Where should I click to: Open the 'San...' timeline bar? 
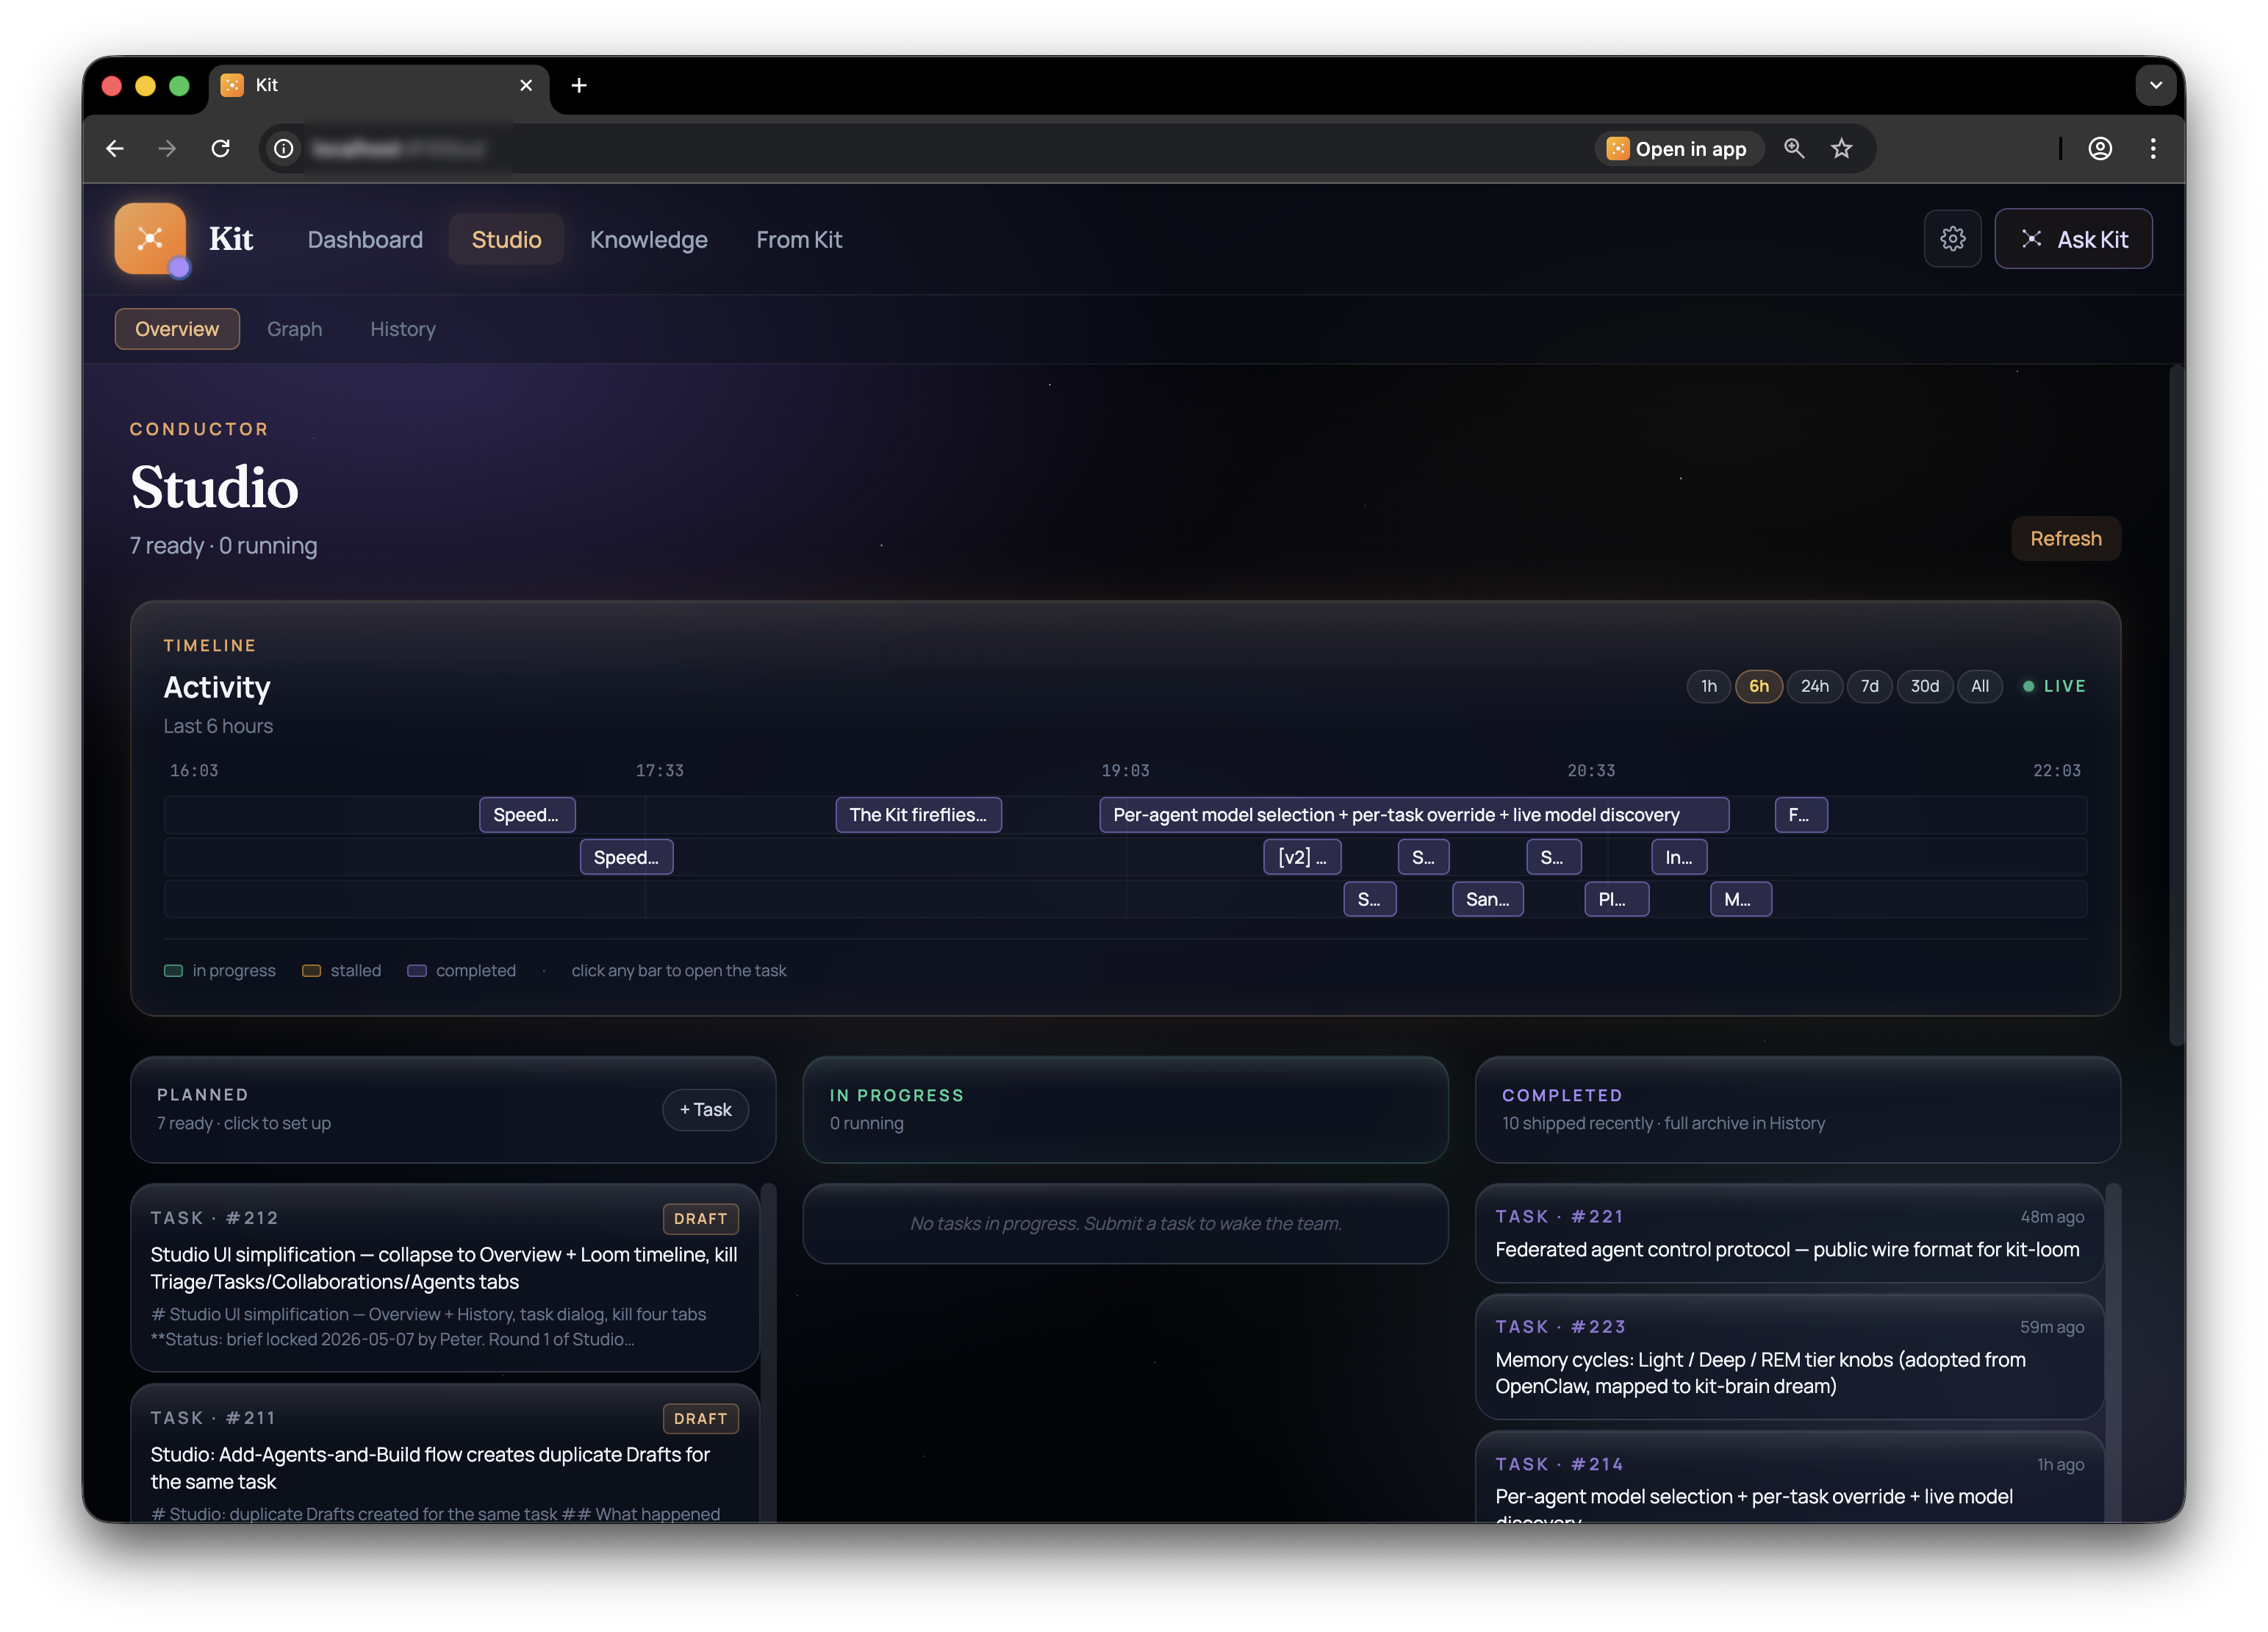coord(1487,899)
